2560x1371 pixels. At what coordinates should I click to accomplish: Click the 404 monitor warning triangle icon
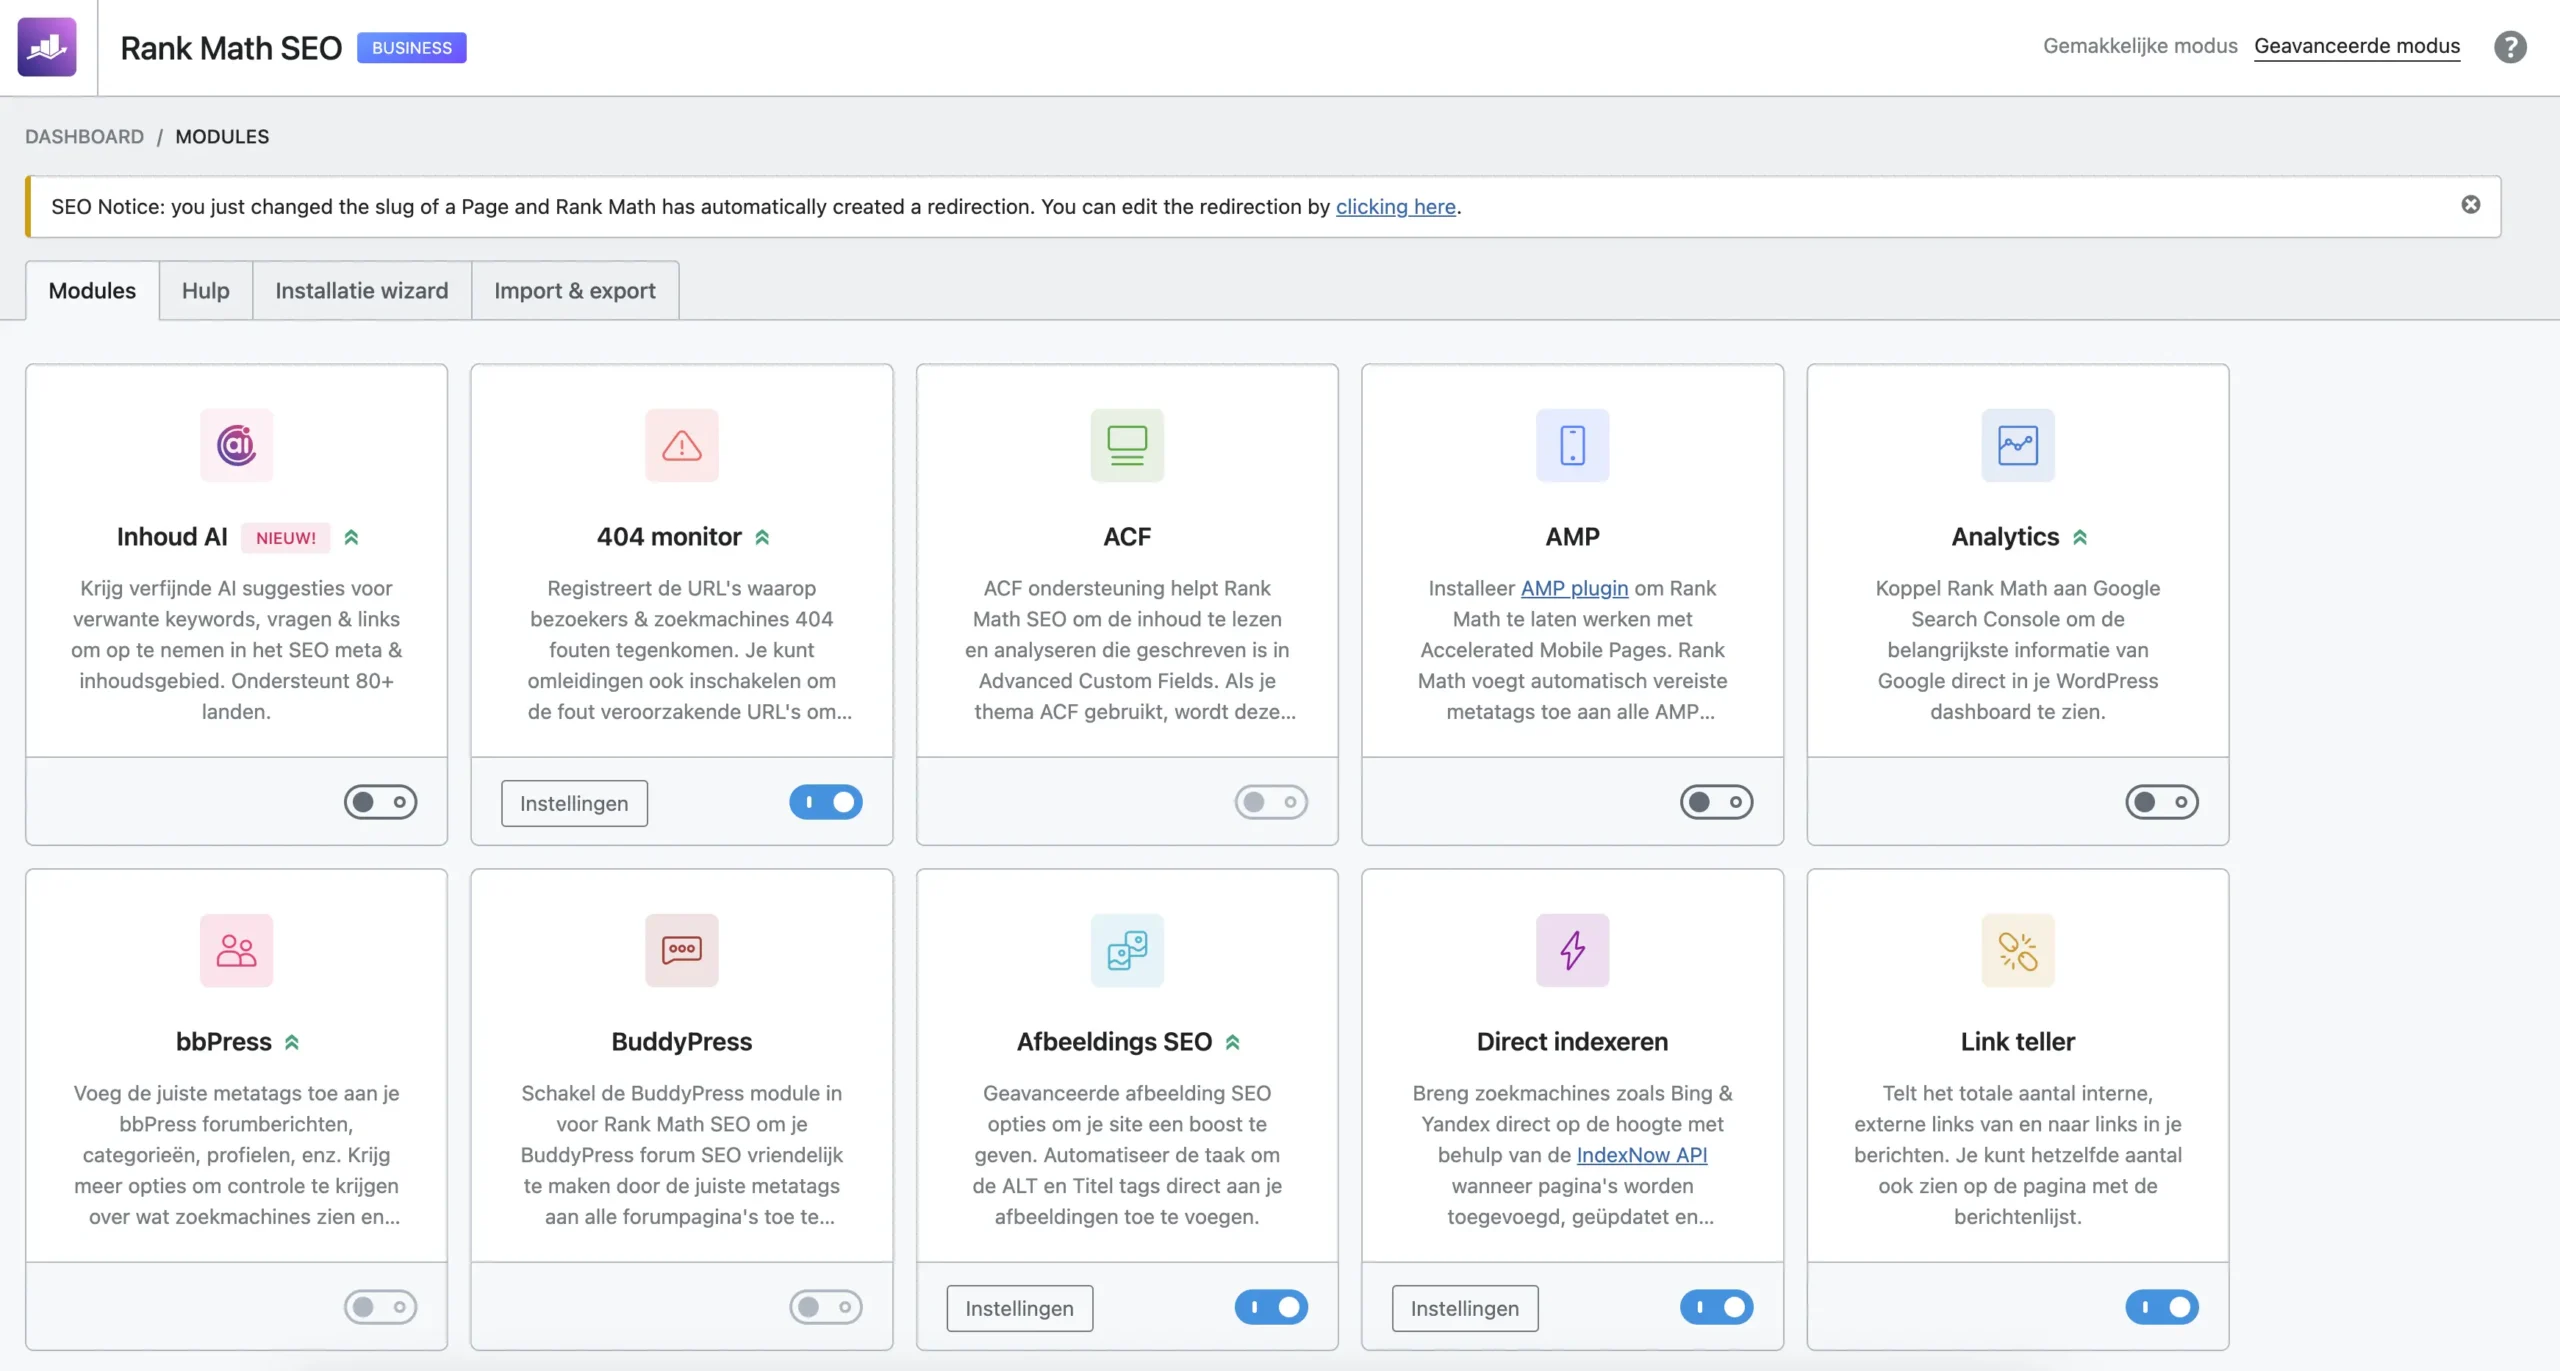pyautogui.click(x=682, y=445)
